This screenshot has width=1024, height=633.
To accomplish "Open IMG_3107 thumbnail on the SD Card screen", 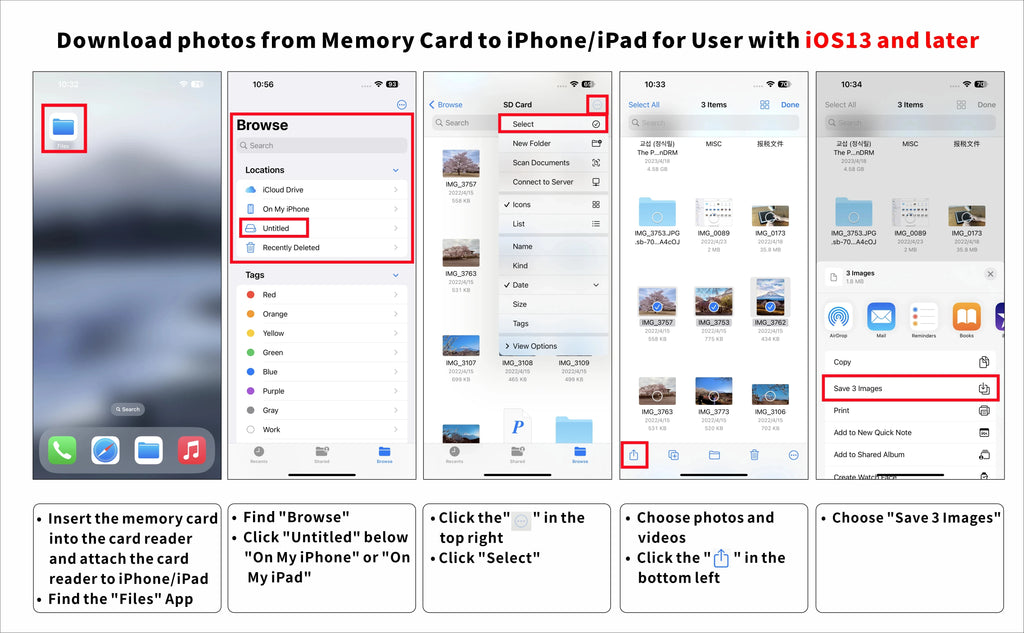I will [x=461, y=346].
